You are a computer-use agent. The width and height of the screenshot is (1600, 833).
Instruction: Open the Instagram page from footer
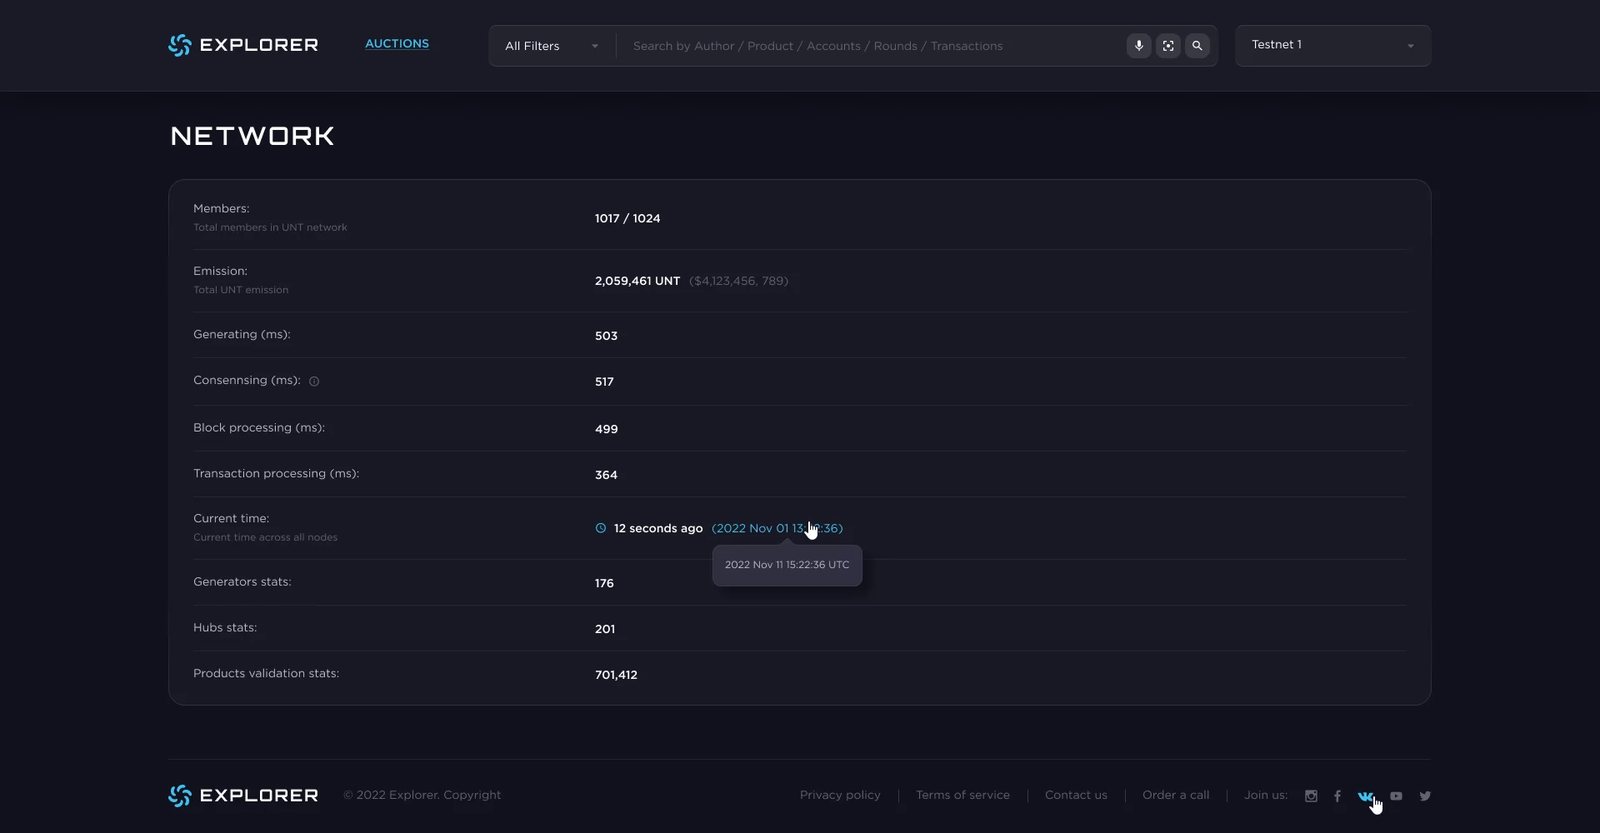1311,796
